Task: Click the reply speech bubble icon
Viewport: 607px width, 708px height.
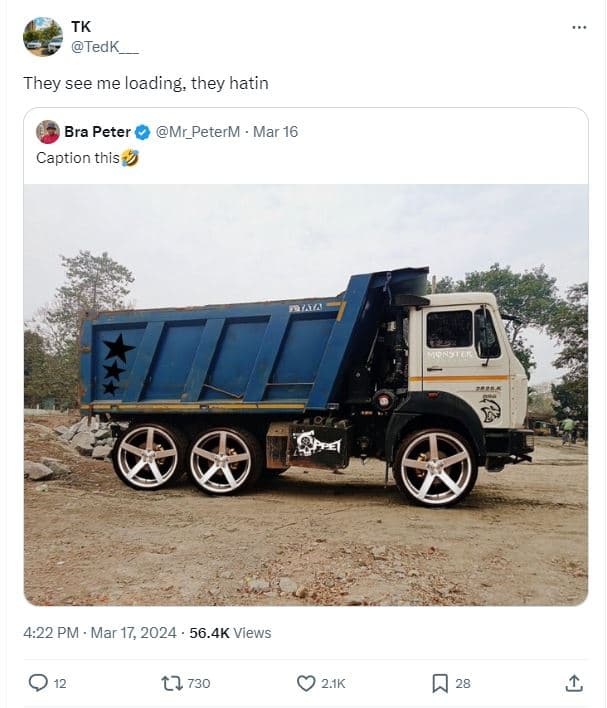Action: point(38,682)
